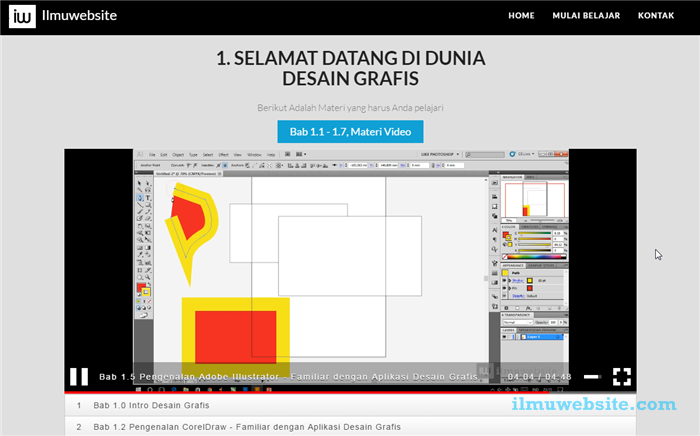Image resolution: width=700 pixels, height=436 pixels.
Task: Expand the Stroke row in Appearance panel
Action: coord(510,281)
